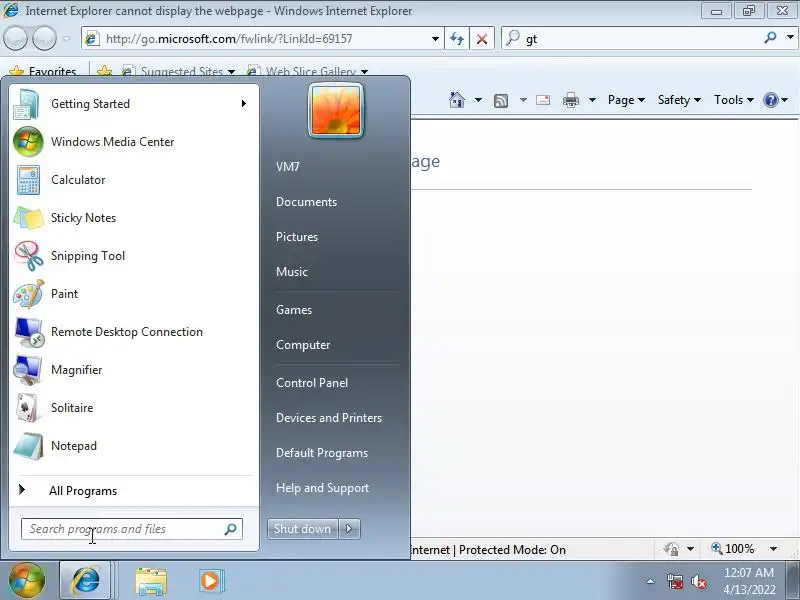Click the RSS feeds icon
Viewport: 800px width, 600px height.
501,101
